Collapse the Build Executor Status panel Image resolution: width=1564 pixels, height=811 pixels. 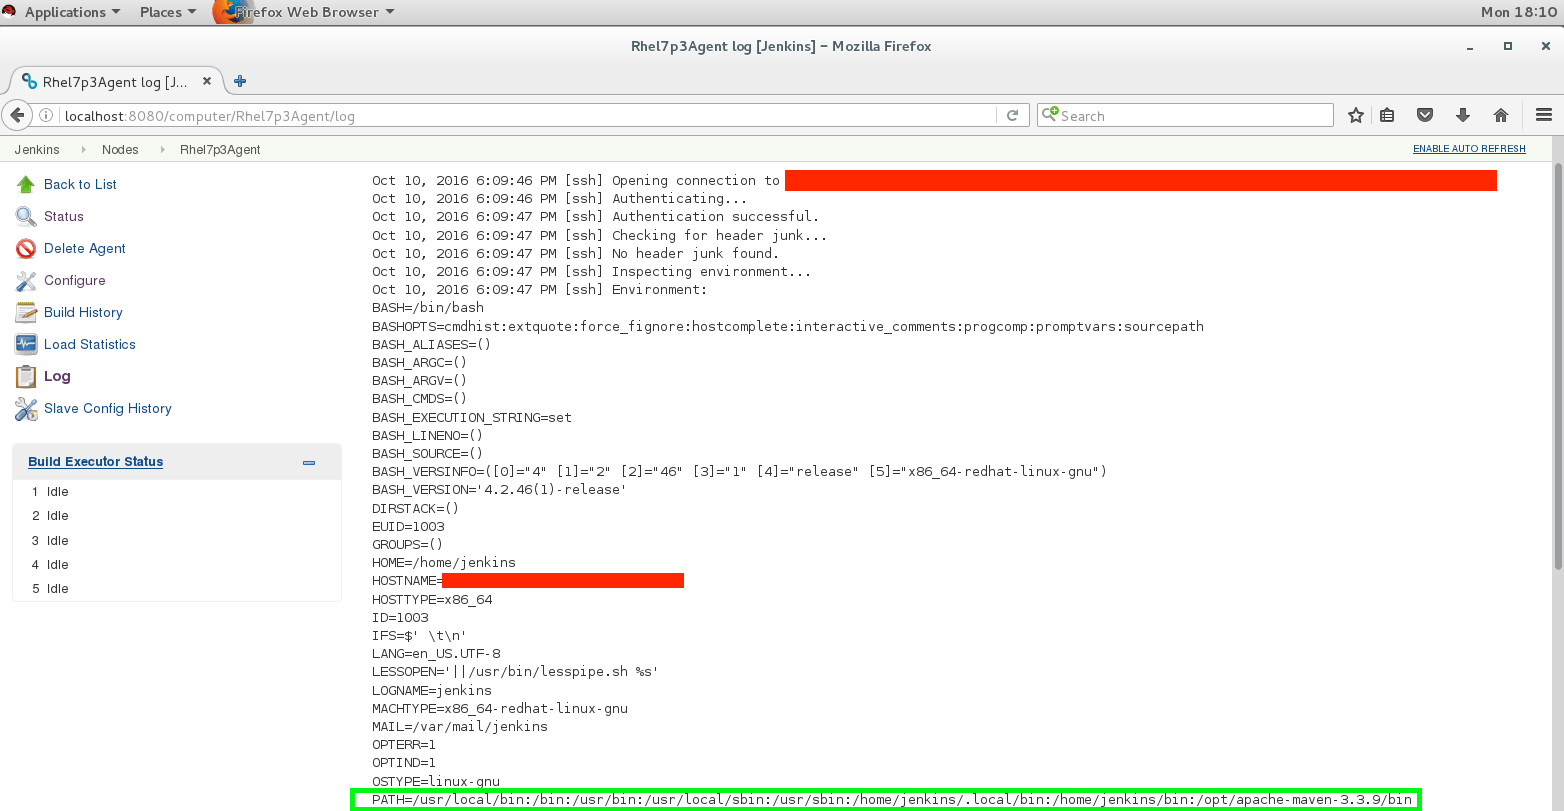coord(309,463)
